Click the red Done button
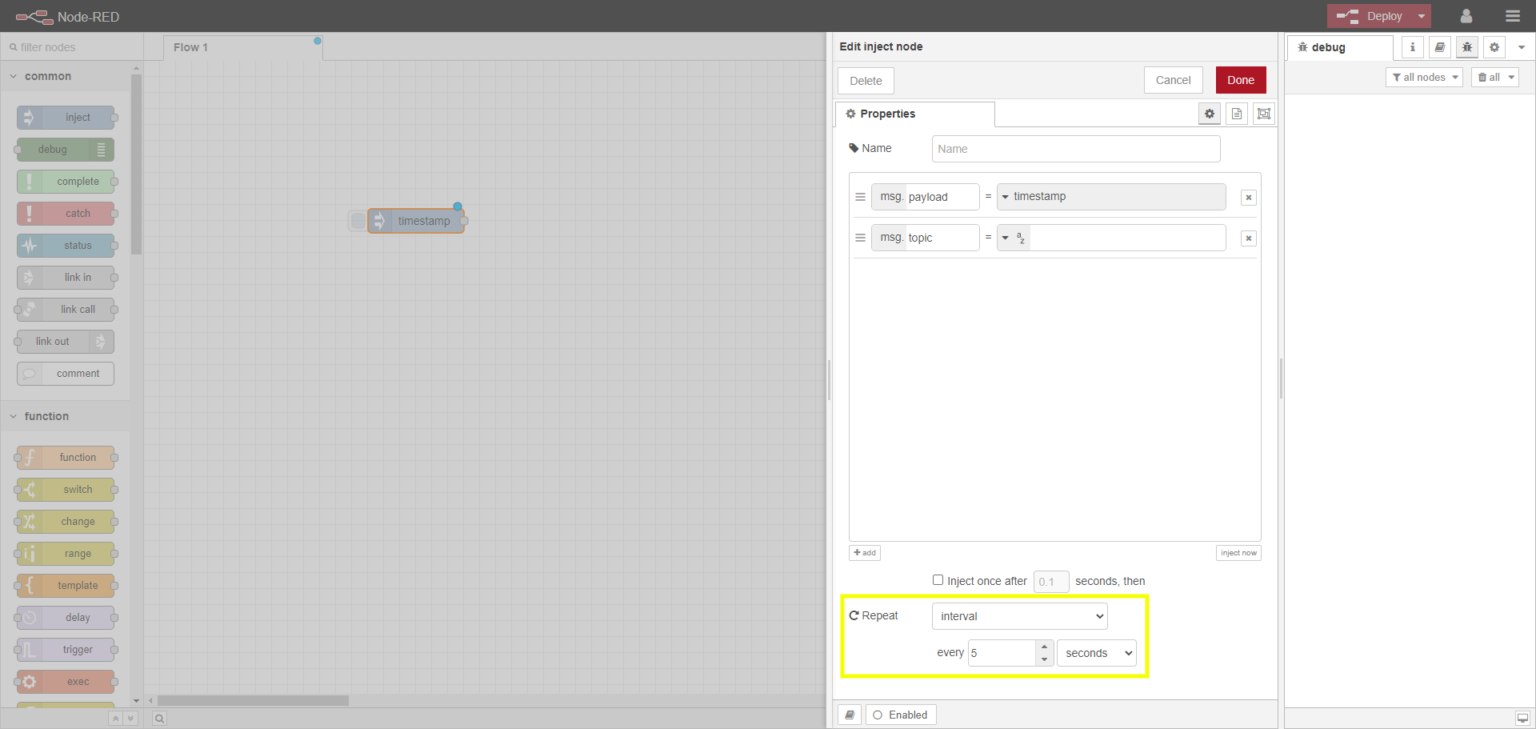Viewport: 1536px width, 729px height. point(1240,80)
